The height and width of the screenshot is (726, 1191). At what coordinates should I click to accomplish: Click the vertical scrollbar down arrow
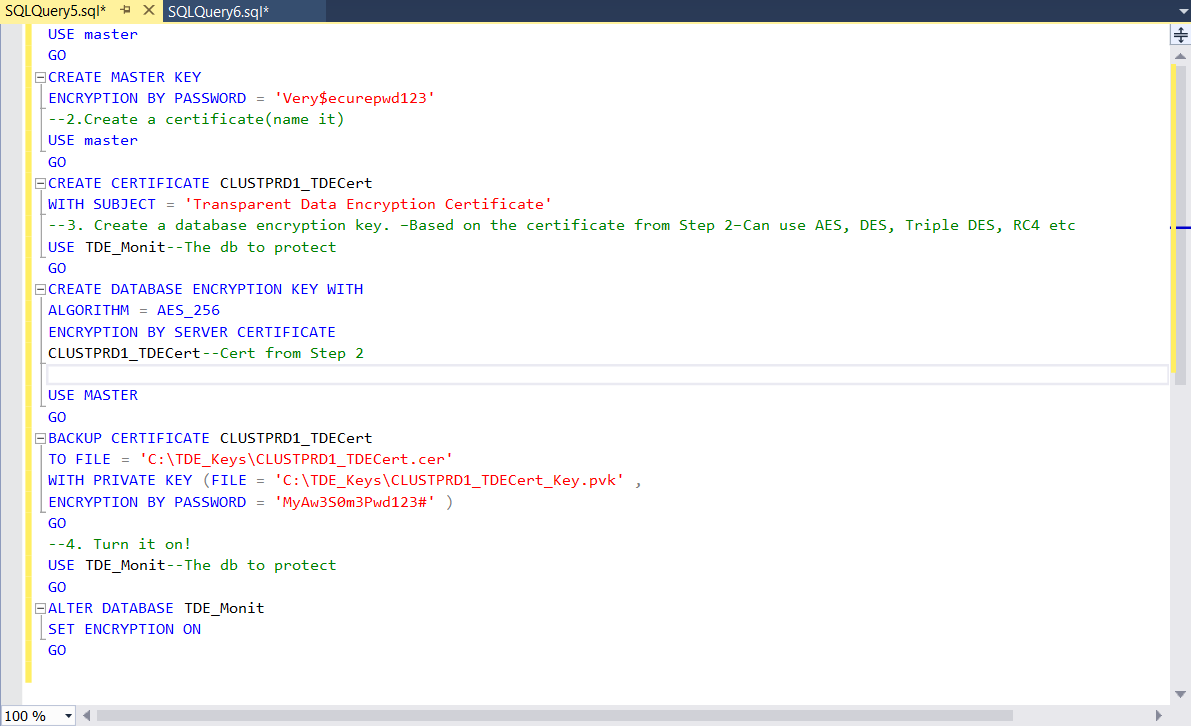click(x=1180, y=694)
